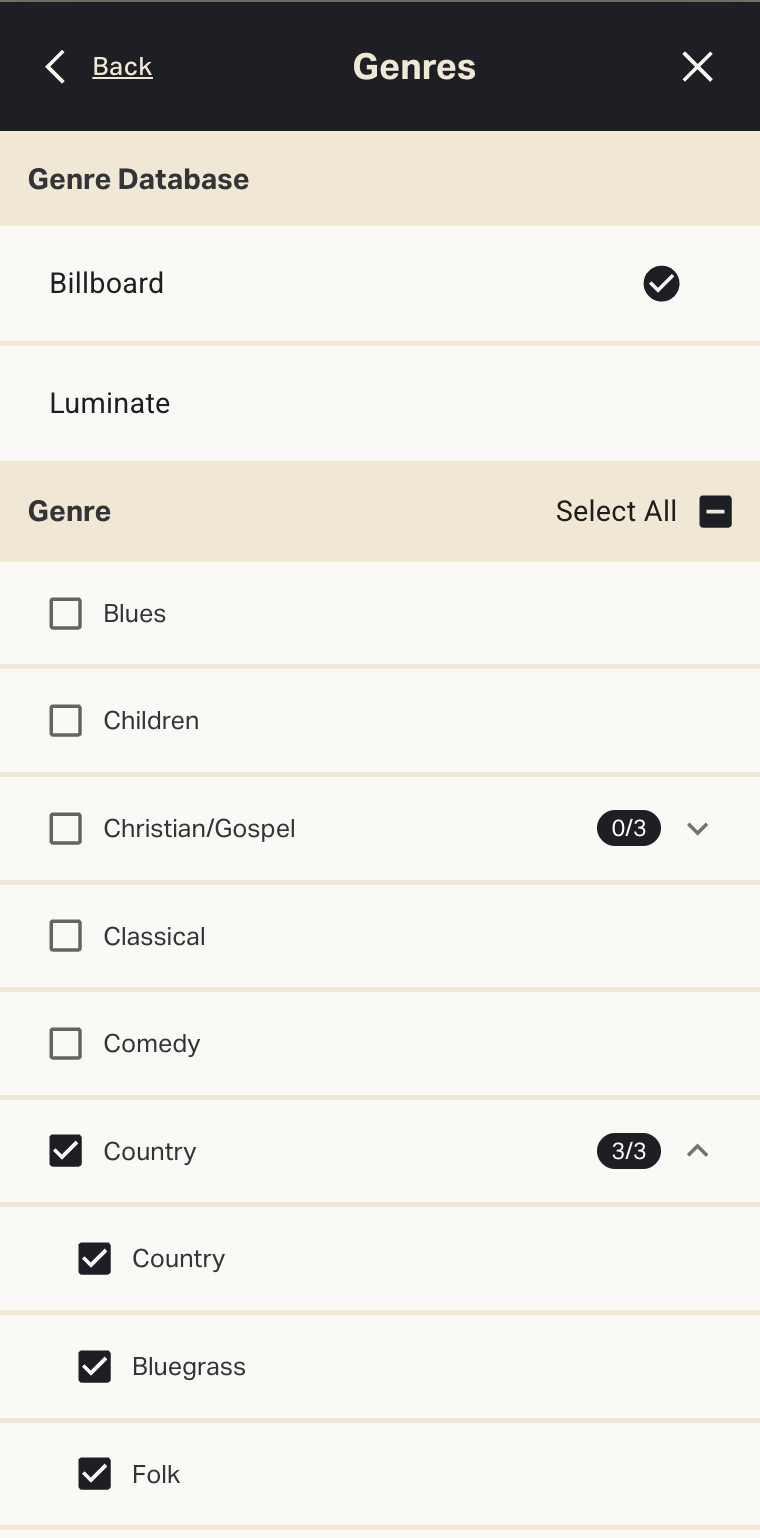Enable the Children genre checkbox
760x1538 pixels.
(66, 721)
